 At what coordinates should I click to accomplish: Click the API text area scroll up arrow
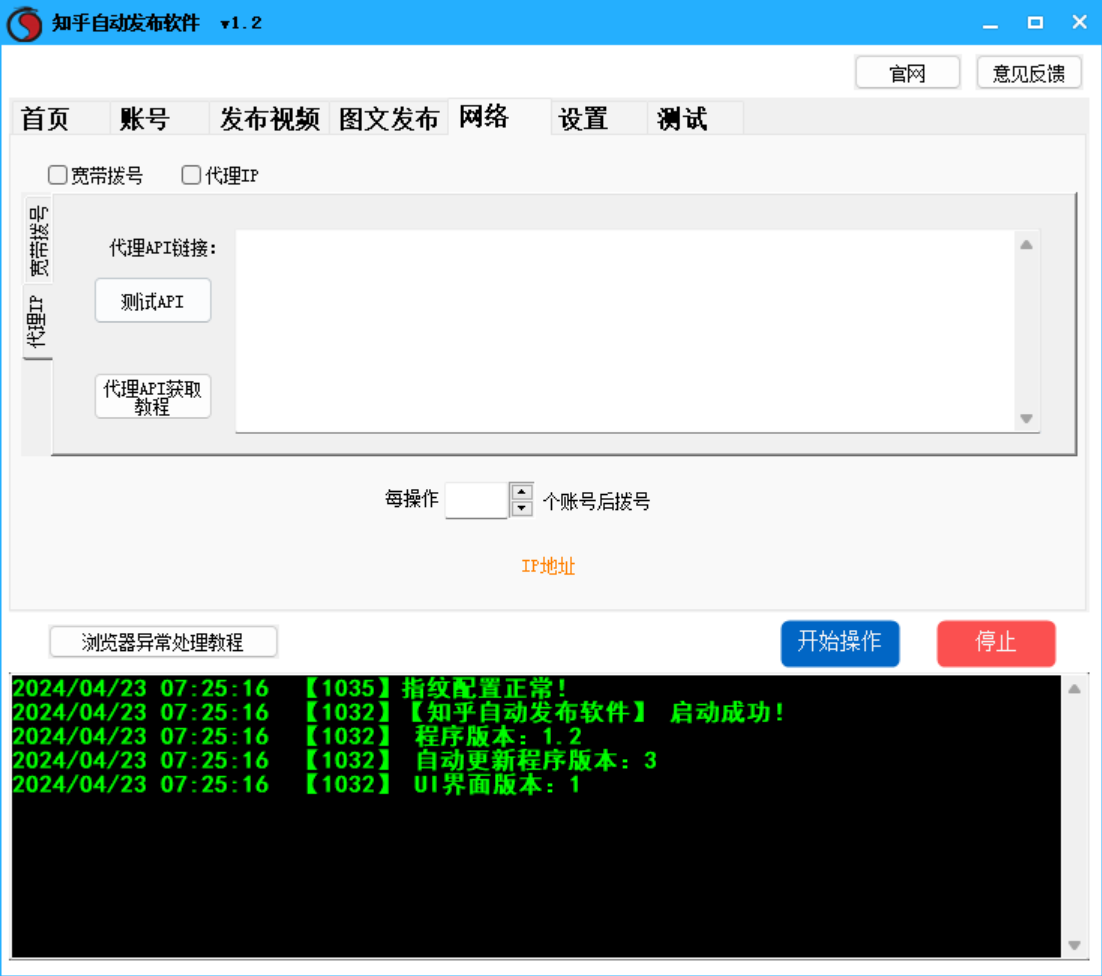coord(1026,245)
